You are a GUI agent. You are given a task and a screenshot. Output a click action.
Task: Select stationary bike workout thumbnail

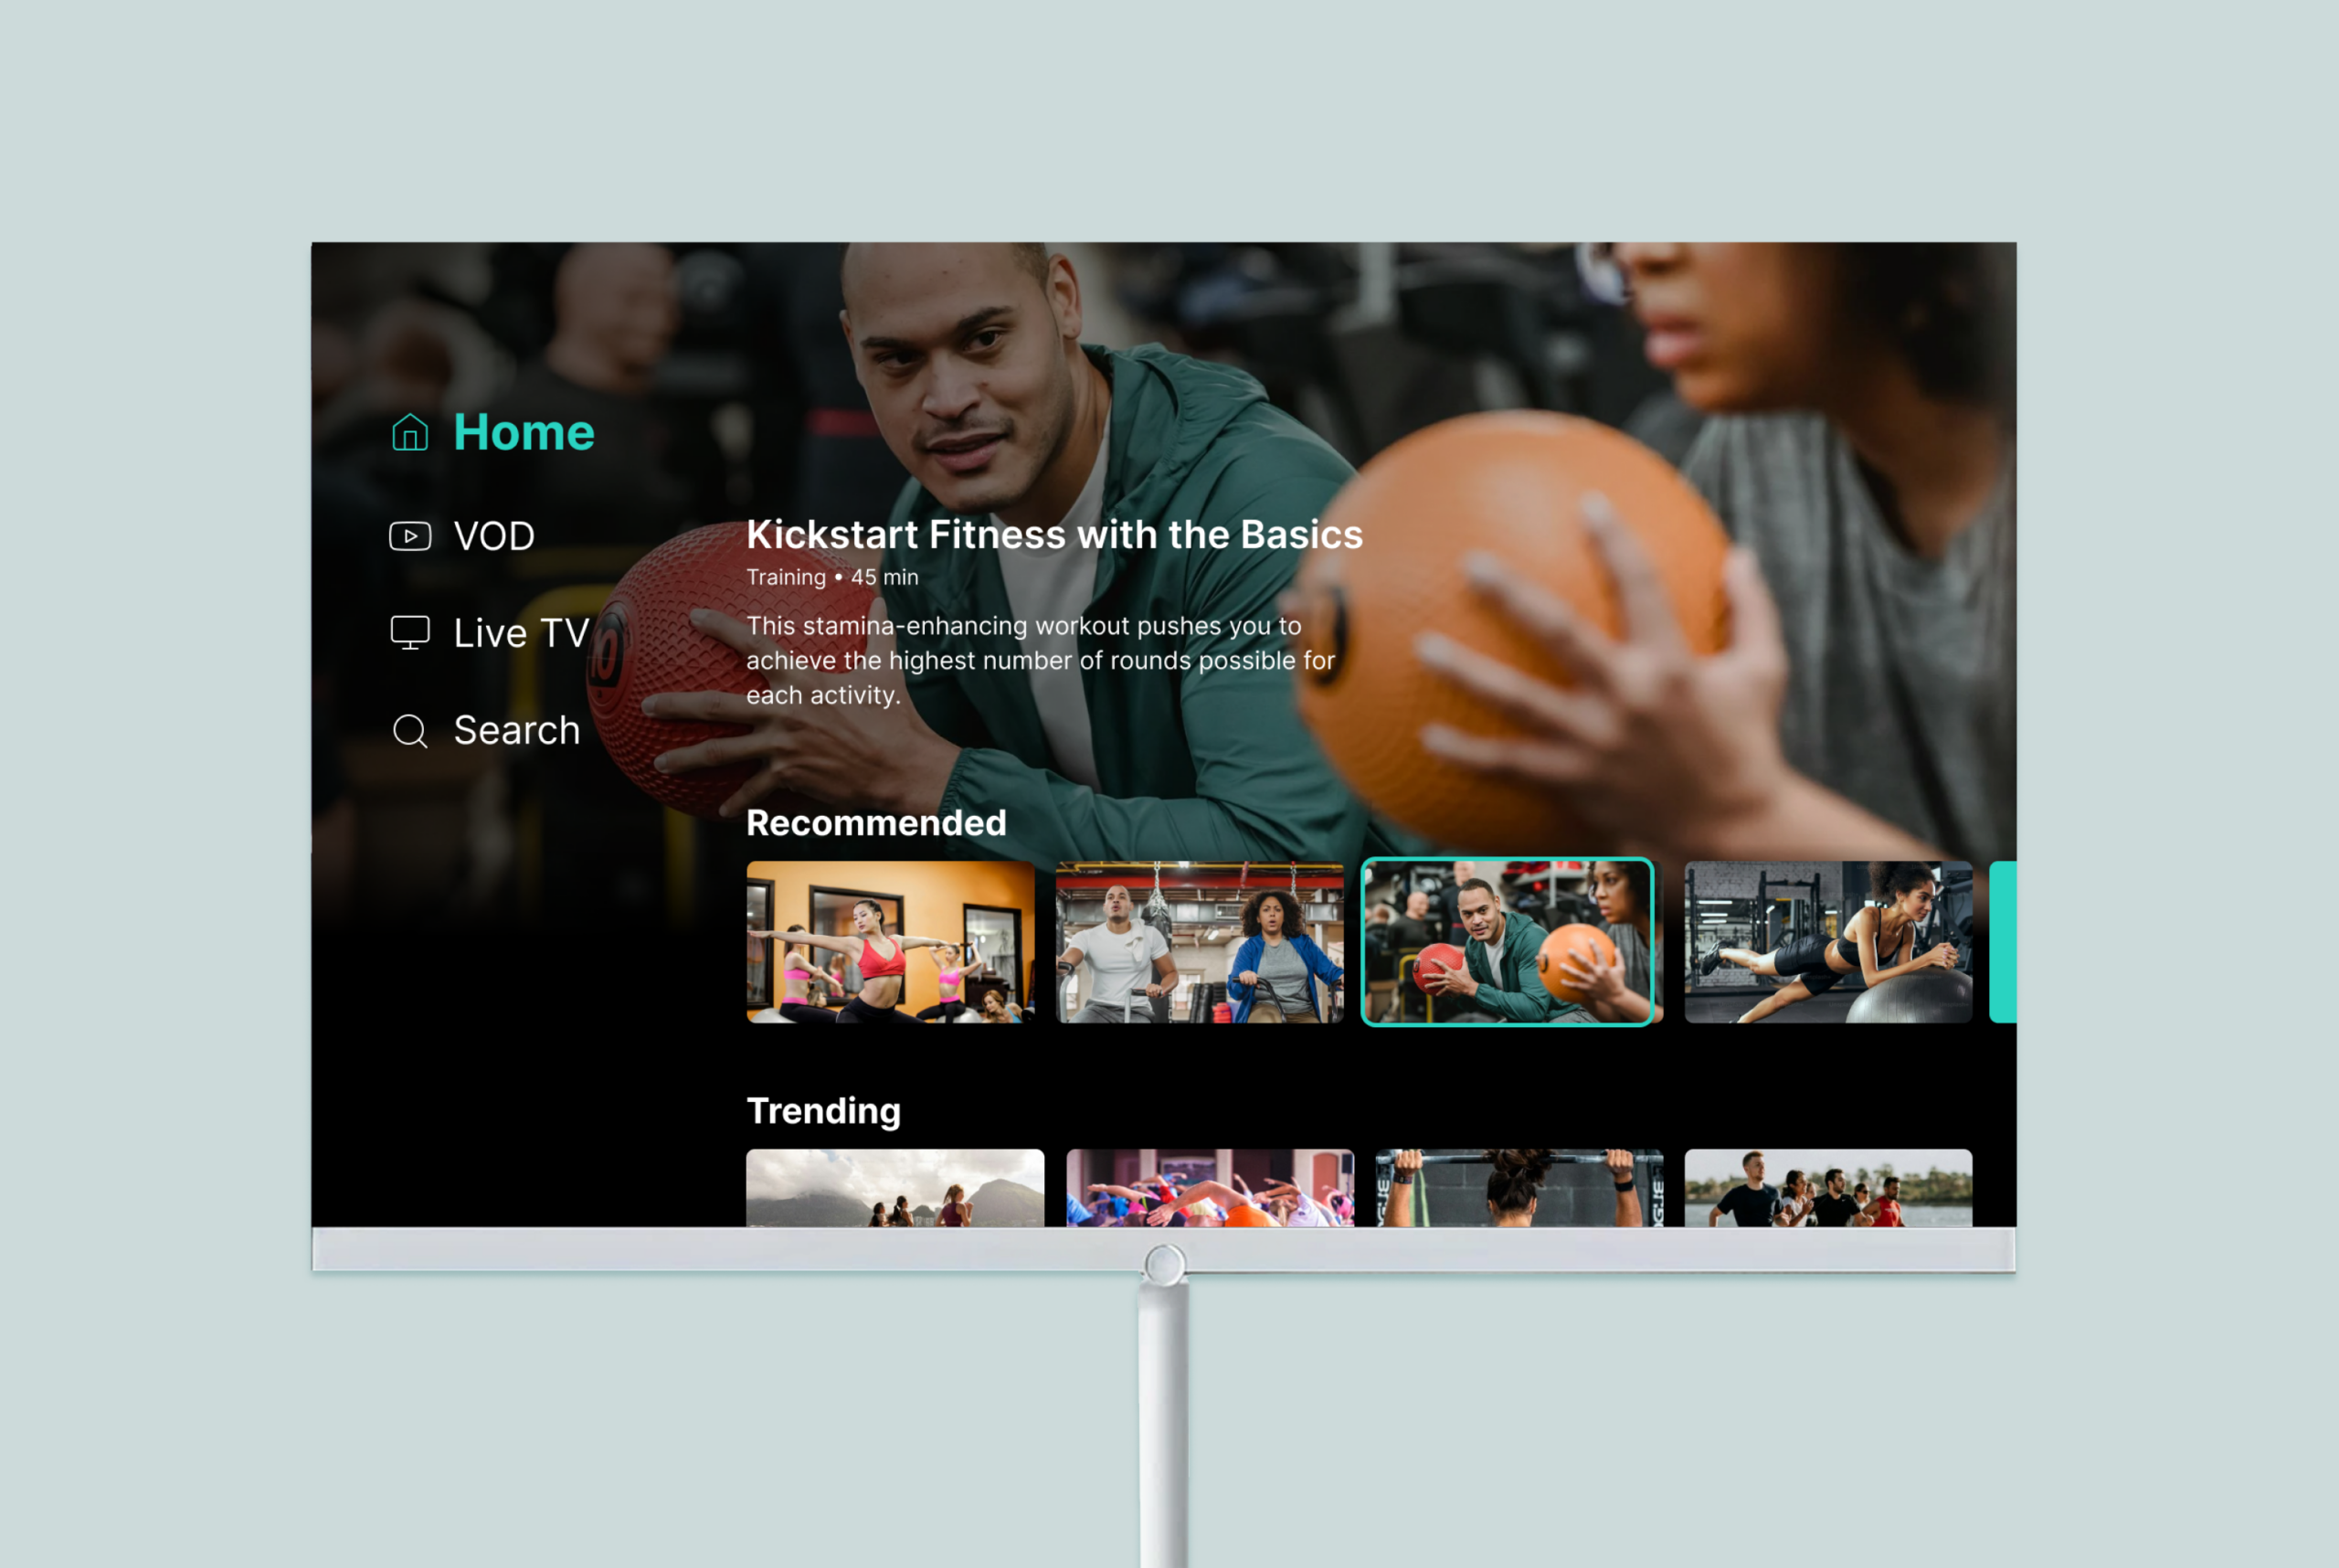1200,942
